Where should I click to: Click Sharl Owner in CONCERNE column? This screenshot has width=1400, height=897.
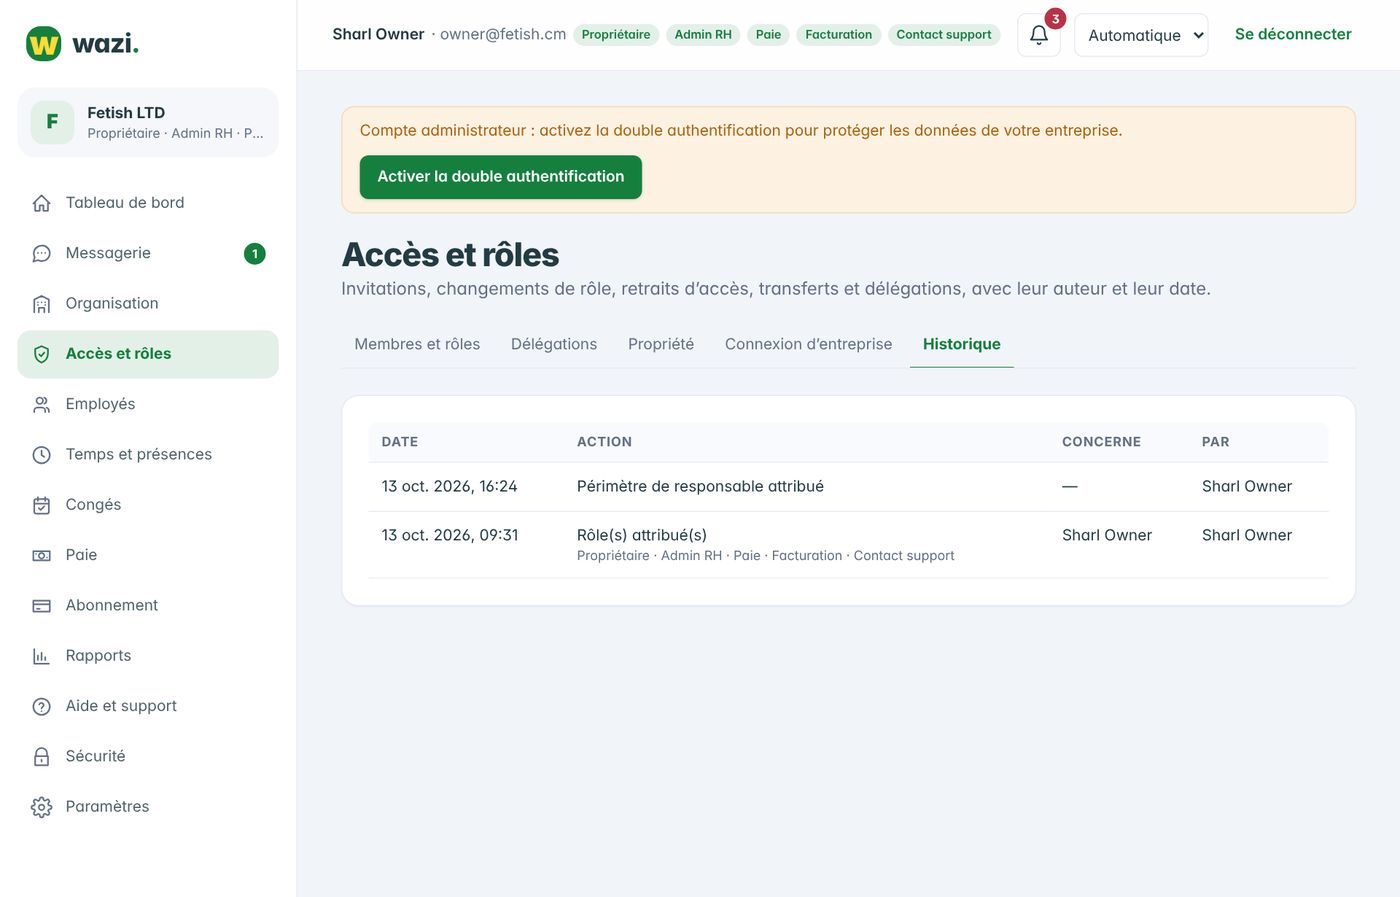pos(1107,536)
